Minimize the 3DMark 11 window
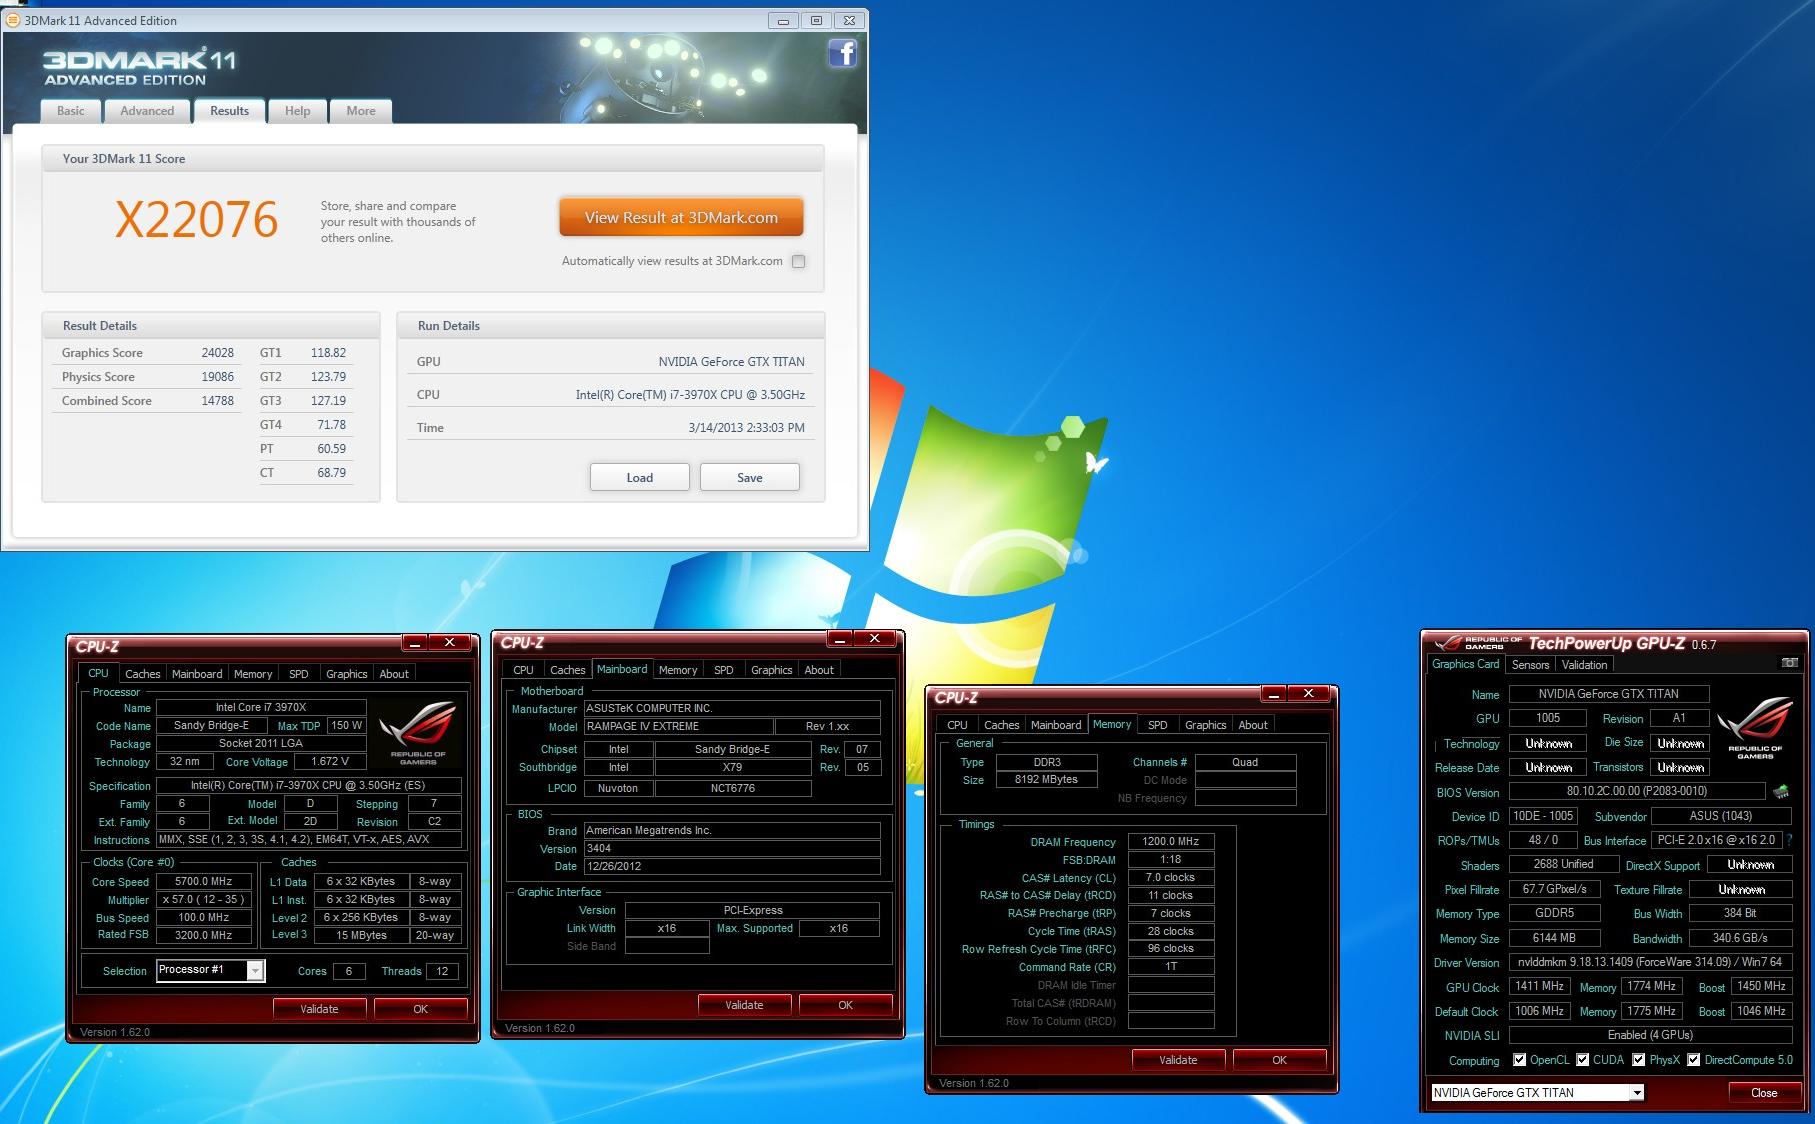Image resolution: width=1815 pixels, height=1124 pixels. click(784, 20)
